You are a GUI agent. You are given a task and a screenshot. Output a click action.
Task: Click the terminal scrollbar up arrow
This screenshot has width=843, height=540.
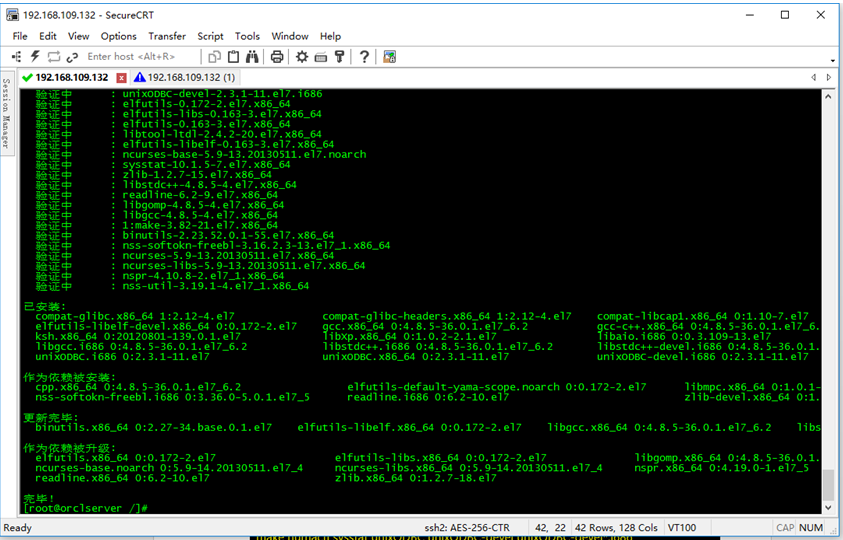tap(828, 97)
